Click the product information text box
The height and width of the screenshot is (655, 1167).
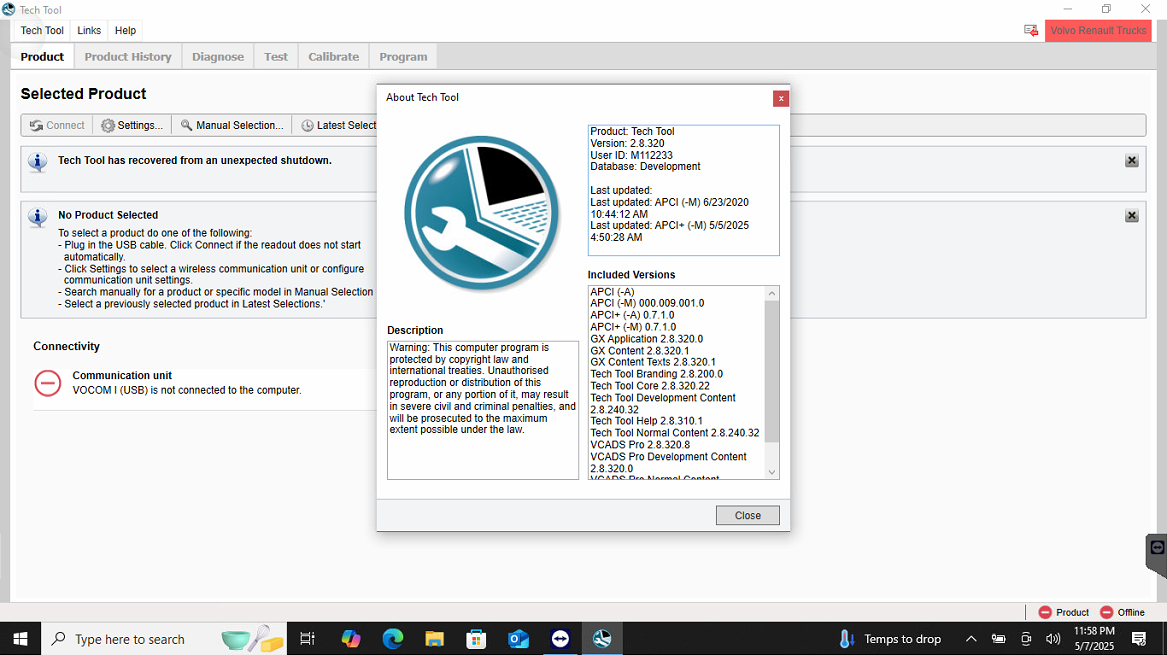(683, 190)
